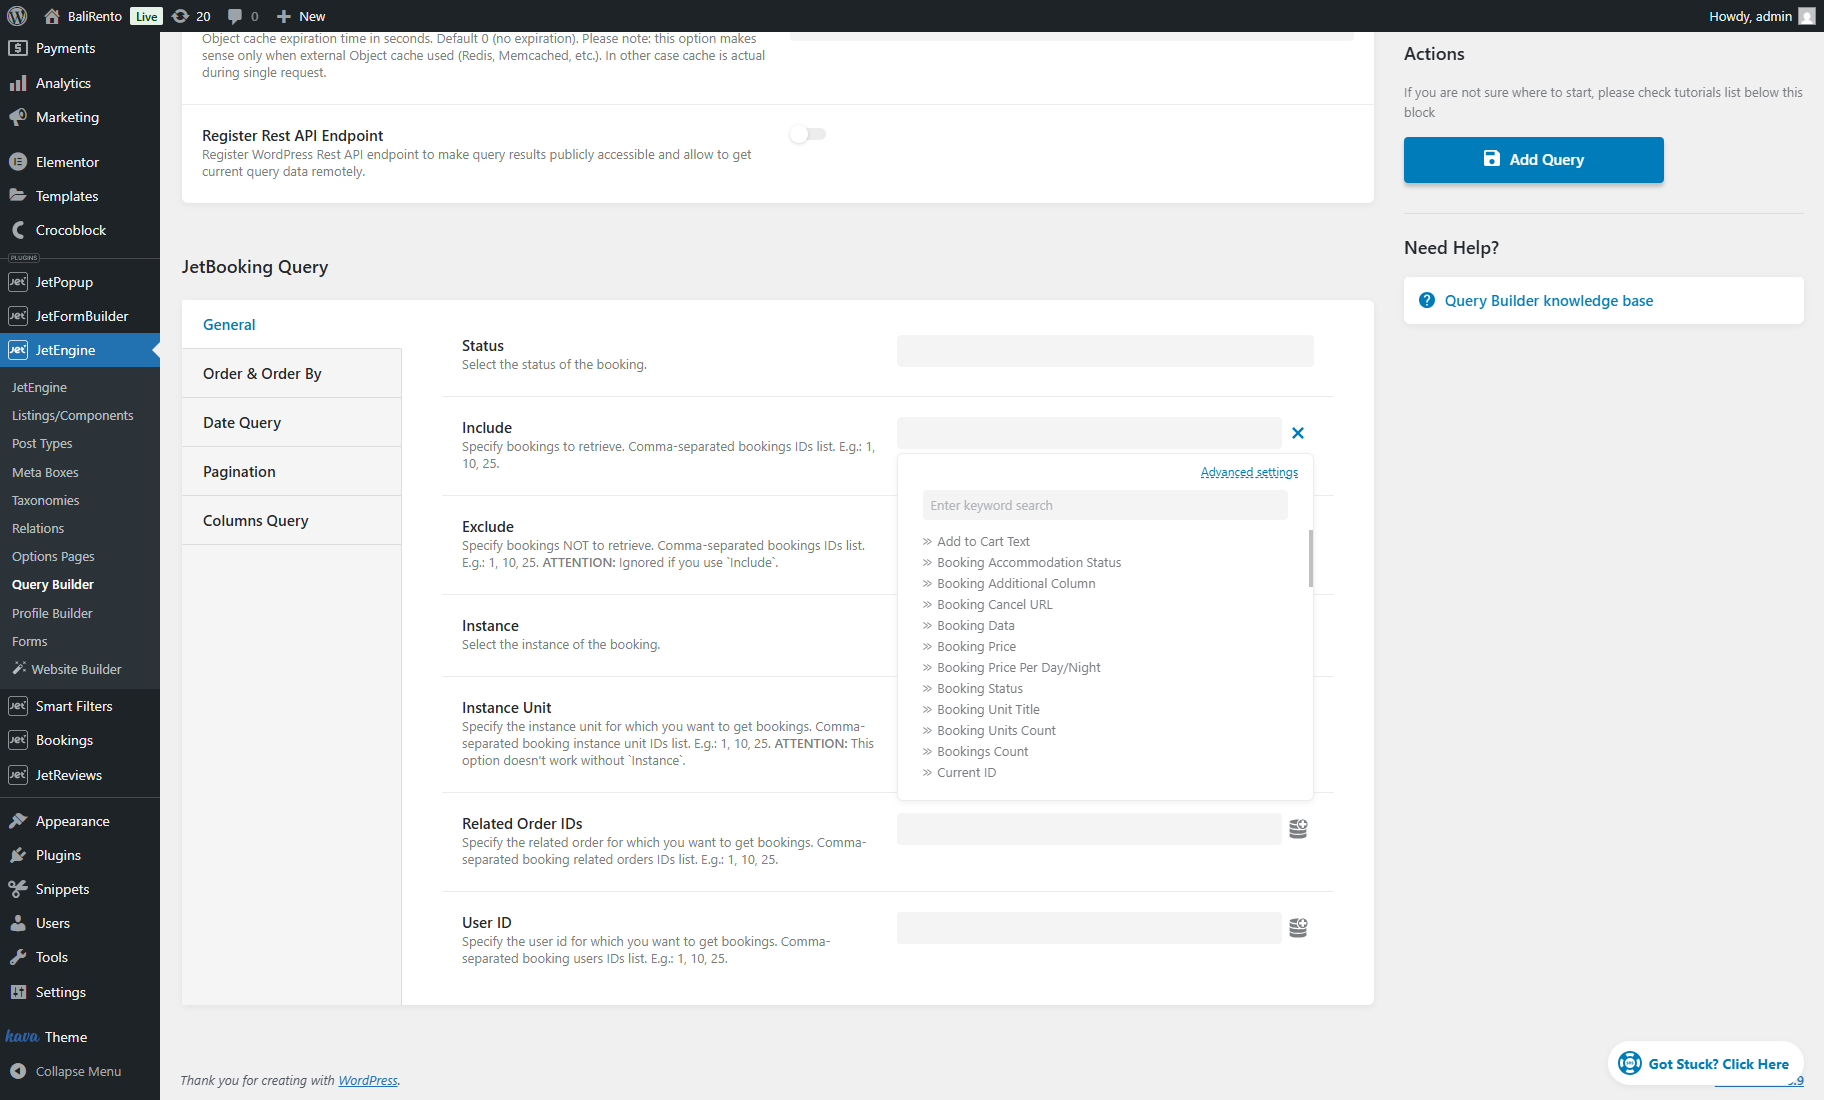Click the JetPopup plugin icon
This screenshot has width=1824, height=1100.
[18, 282]
